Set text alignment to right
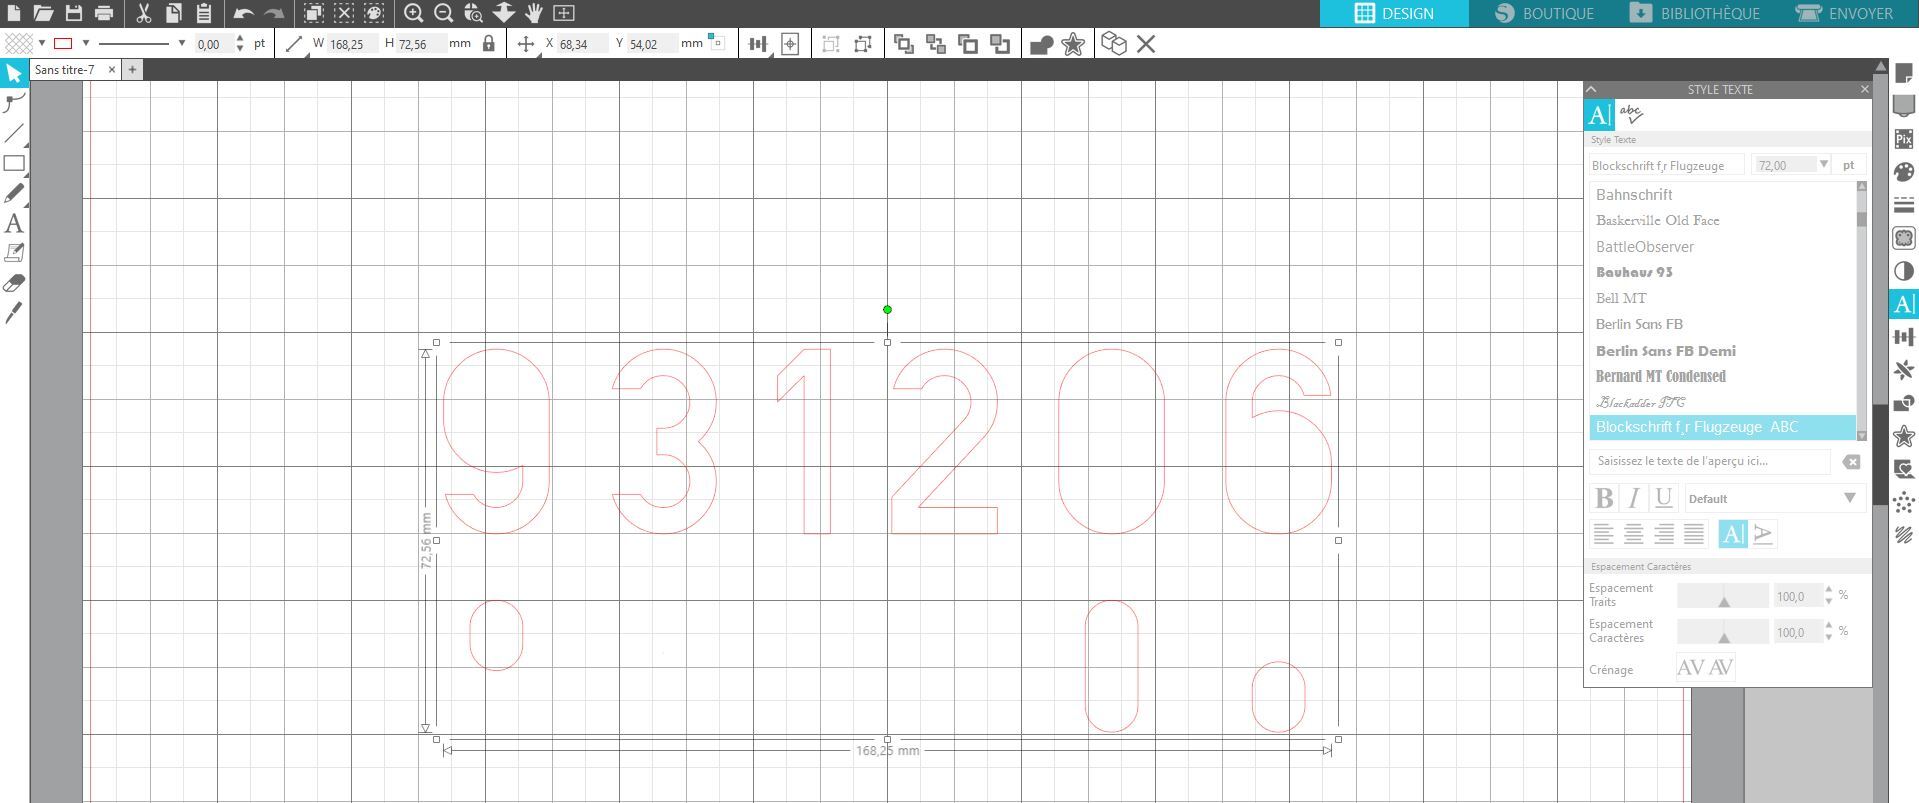The width and height of the screenshot is (1919, 803). coord(1663,534)
